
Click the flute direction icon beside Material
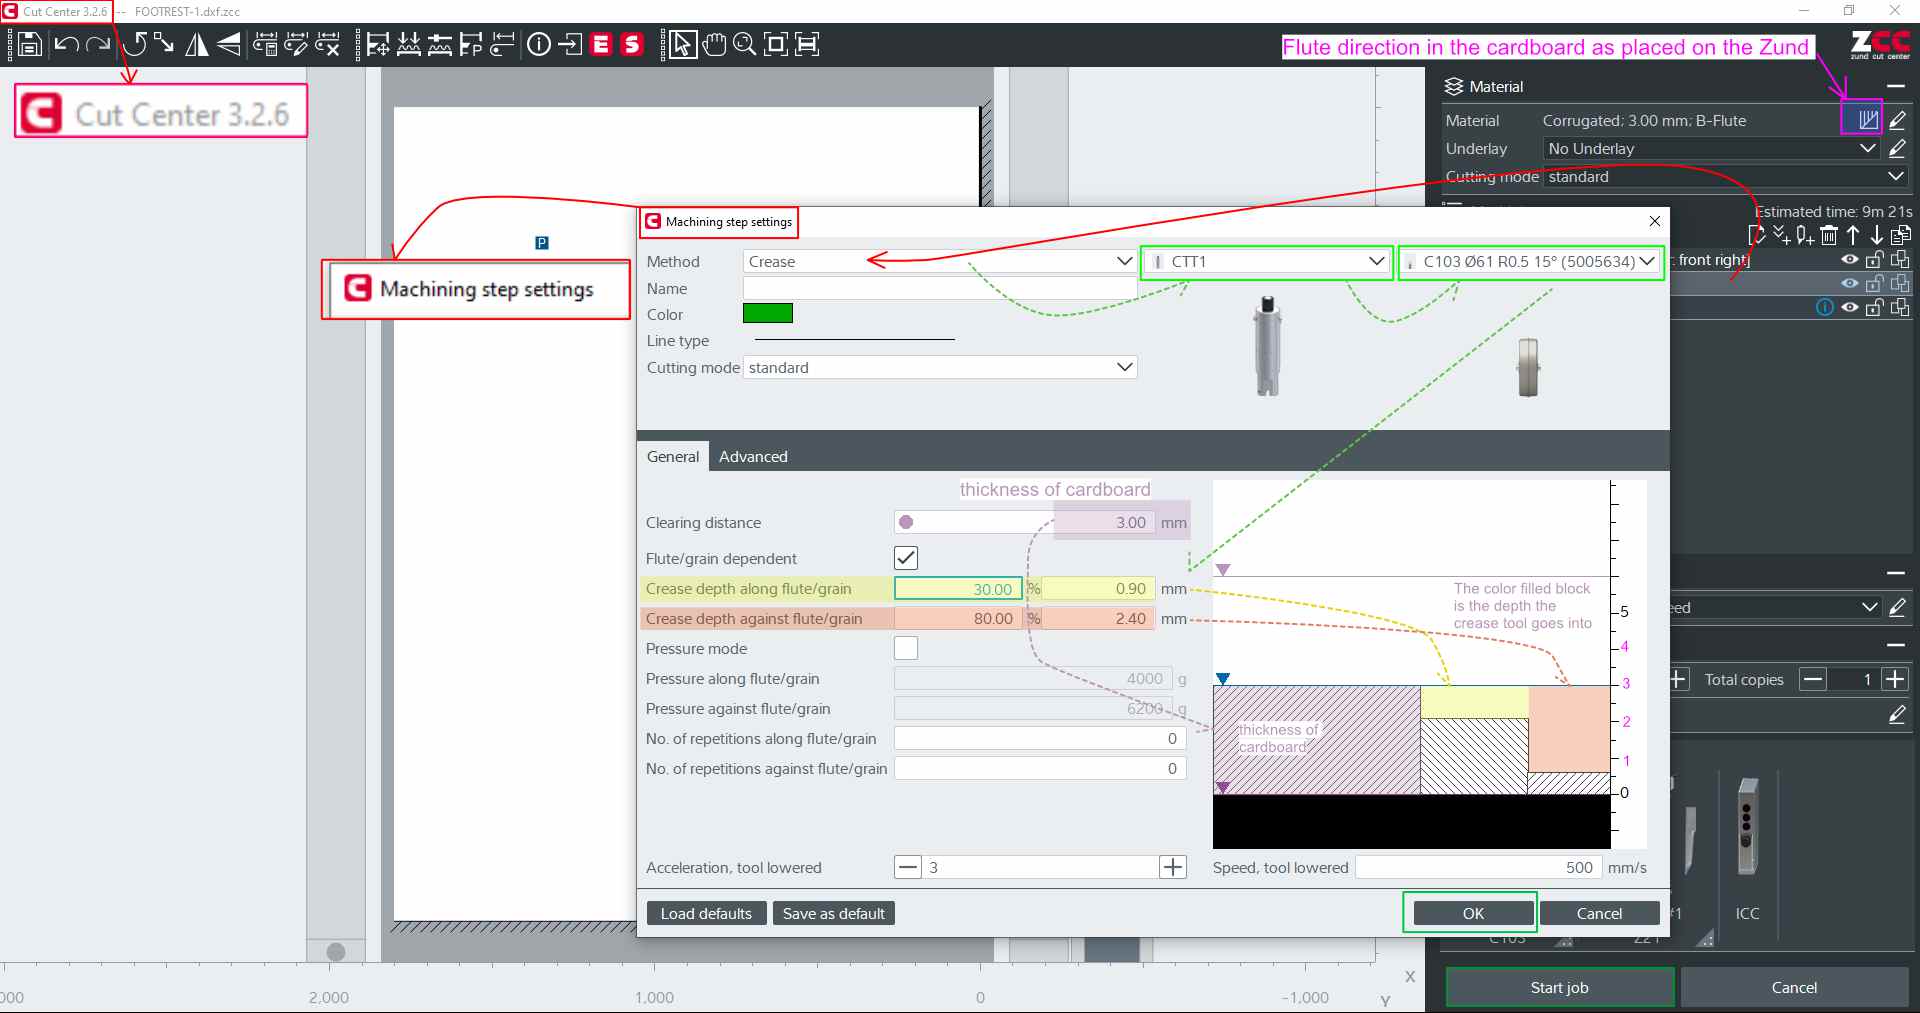(x=1867, y=120)
